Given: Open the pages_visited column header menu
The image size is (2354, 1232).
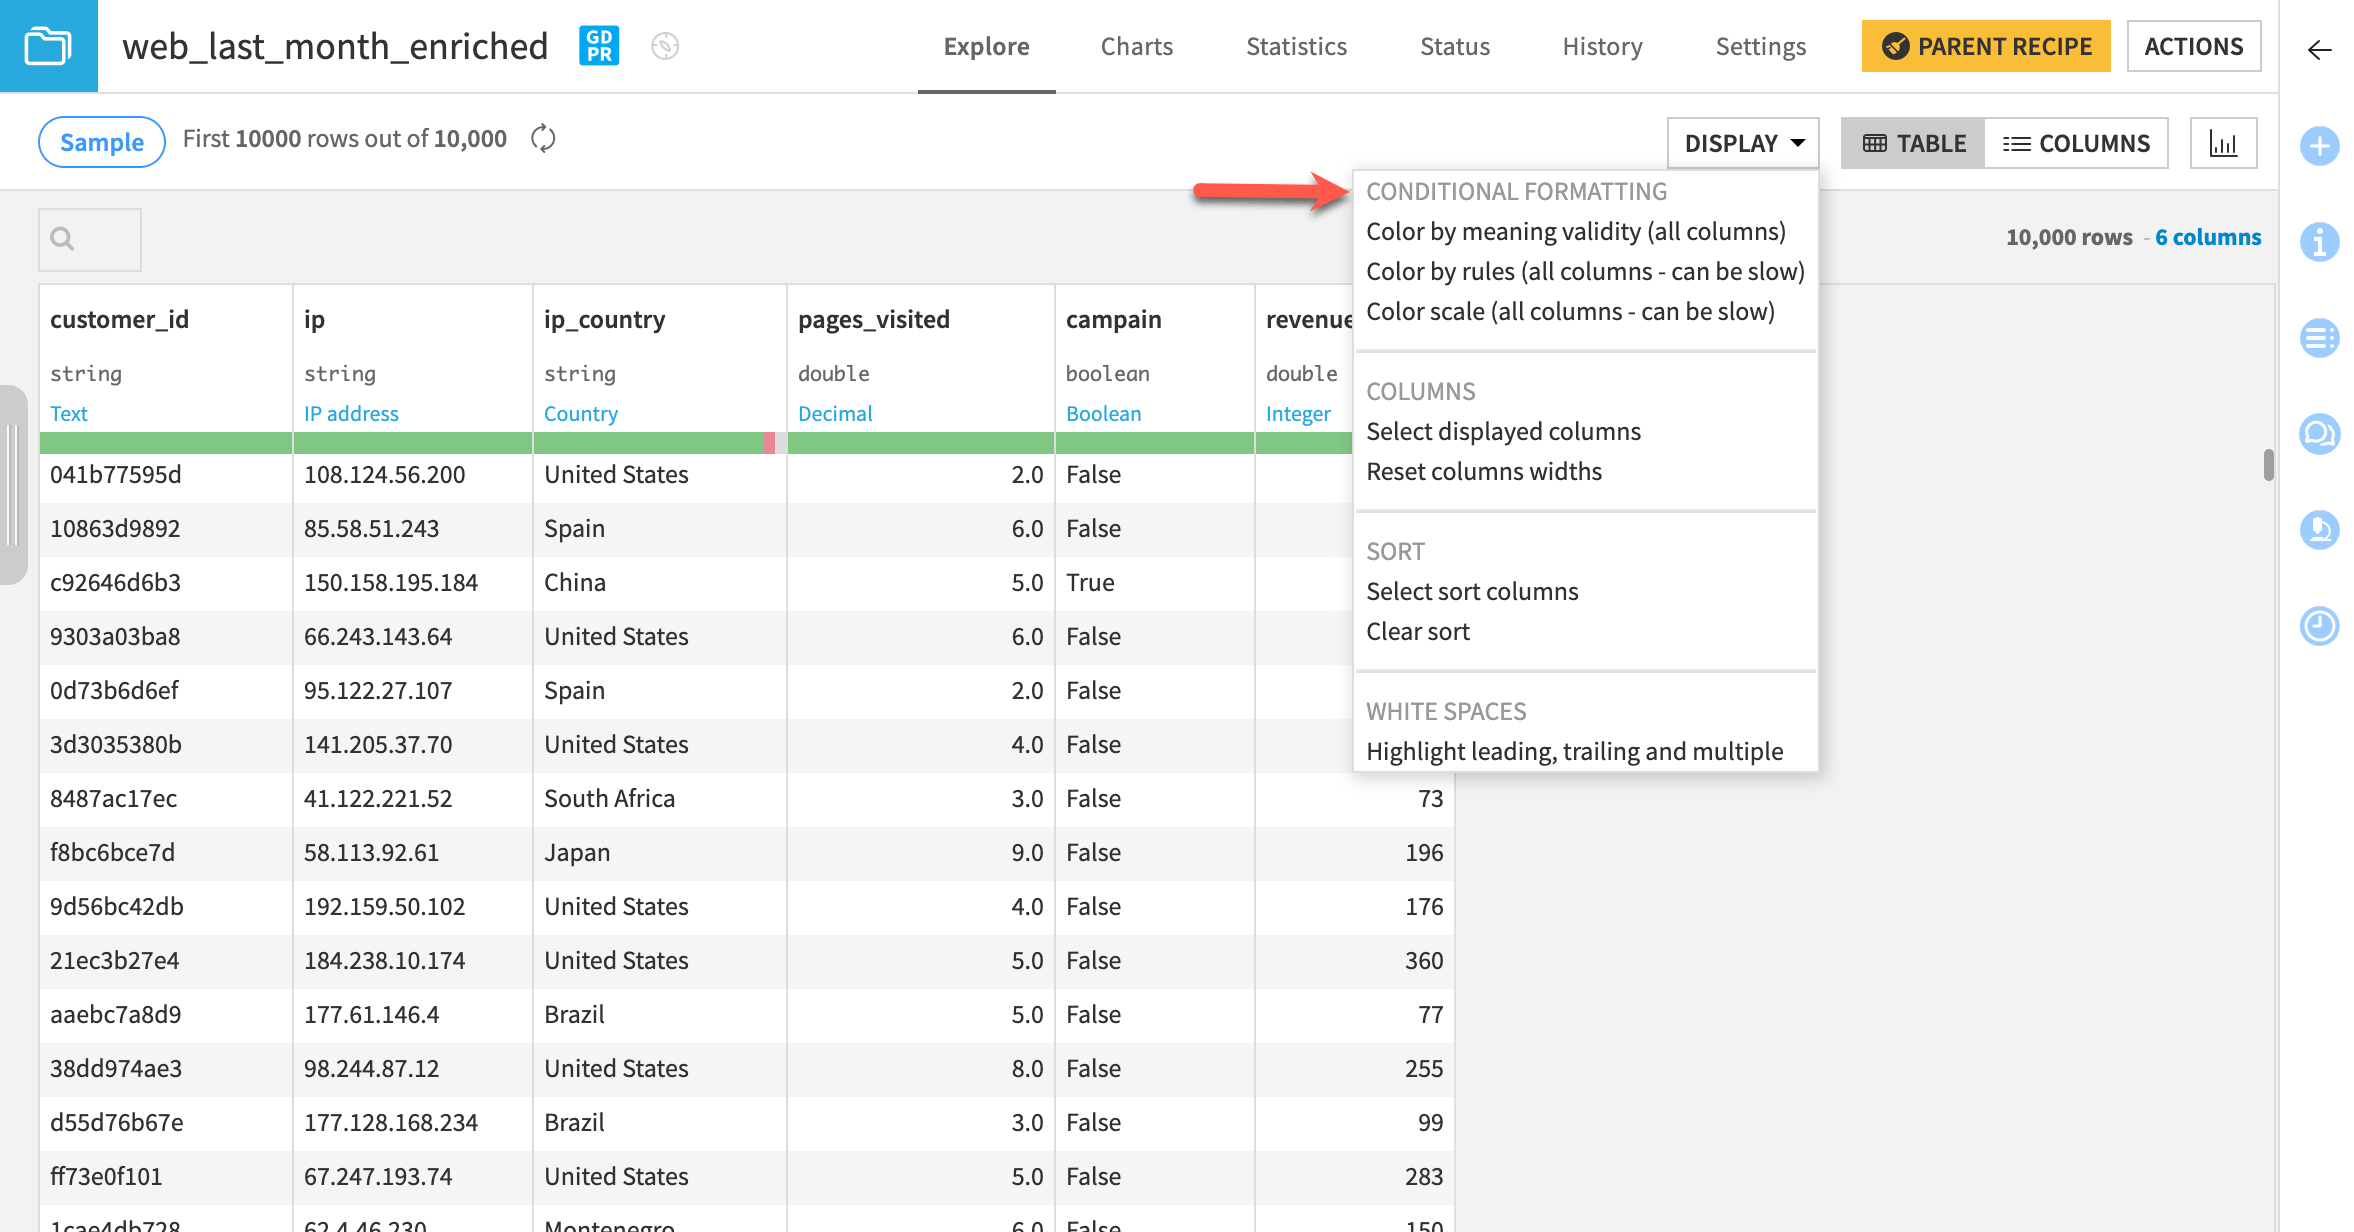Looking at the screenshot, I should pyautogui.click(x=873, y=319).
